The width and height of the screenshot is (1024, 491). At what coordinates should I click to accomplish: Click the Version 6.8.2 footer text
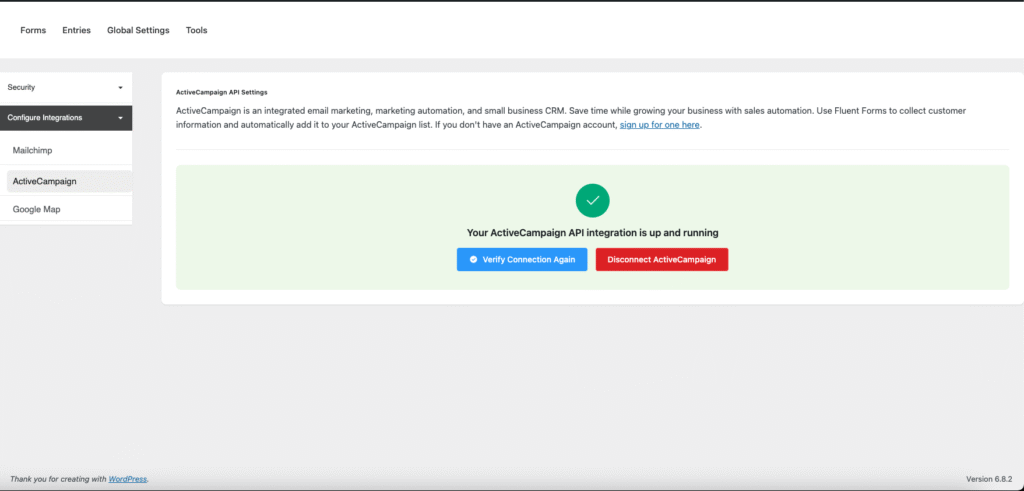click(990, 479)
